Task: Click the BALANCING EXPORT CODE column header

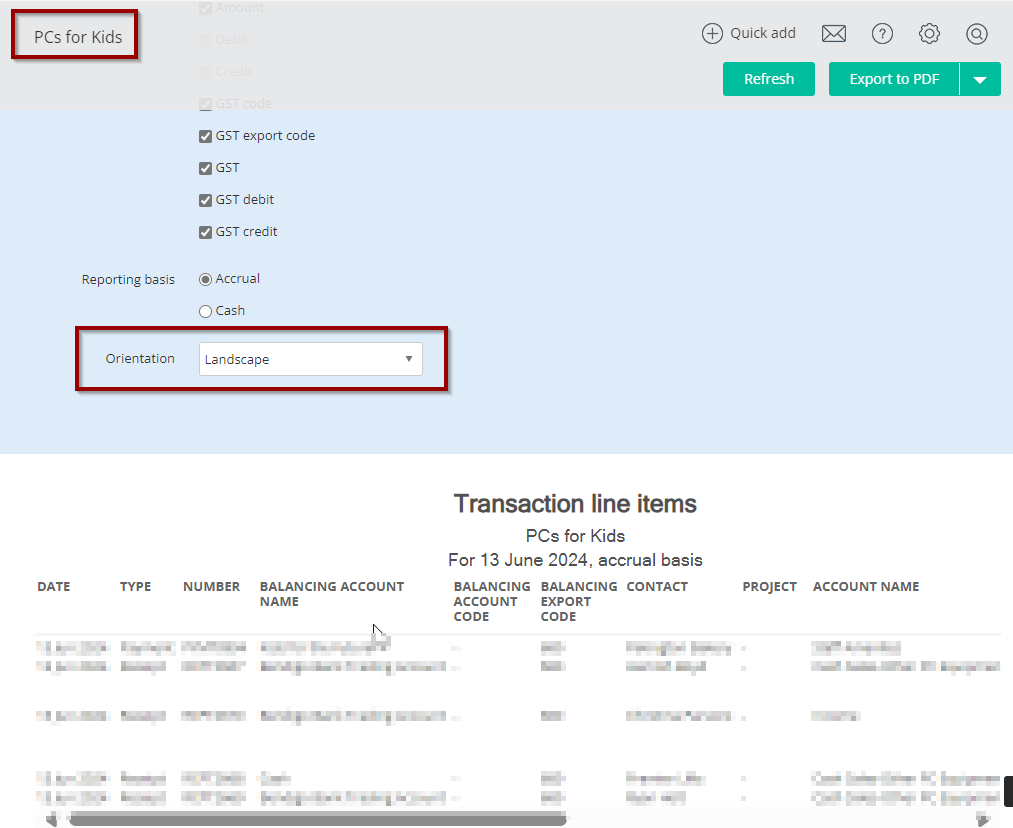Action: [x=579, y=601]
